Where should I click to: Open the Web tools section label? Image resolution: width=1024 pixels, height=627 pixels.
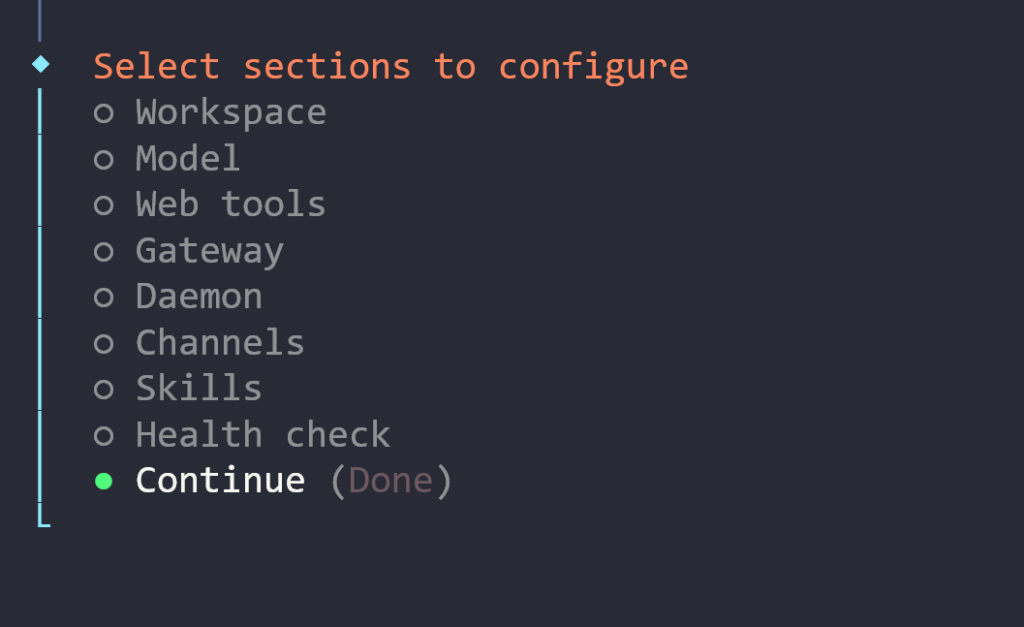(231, 204)
